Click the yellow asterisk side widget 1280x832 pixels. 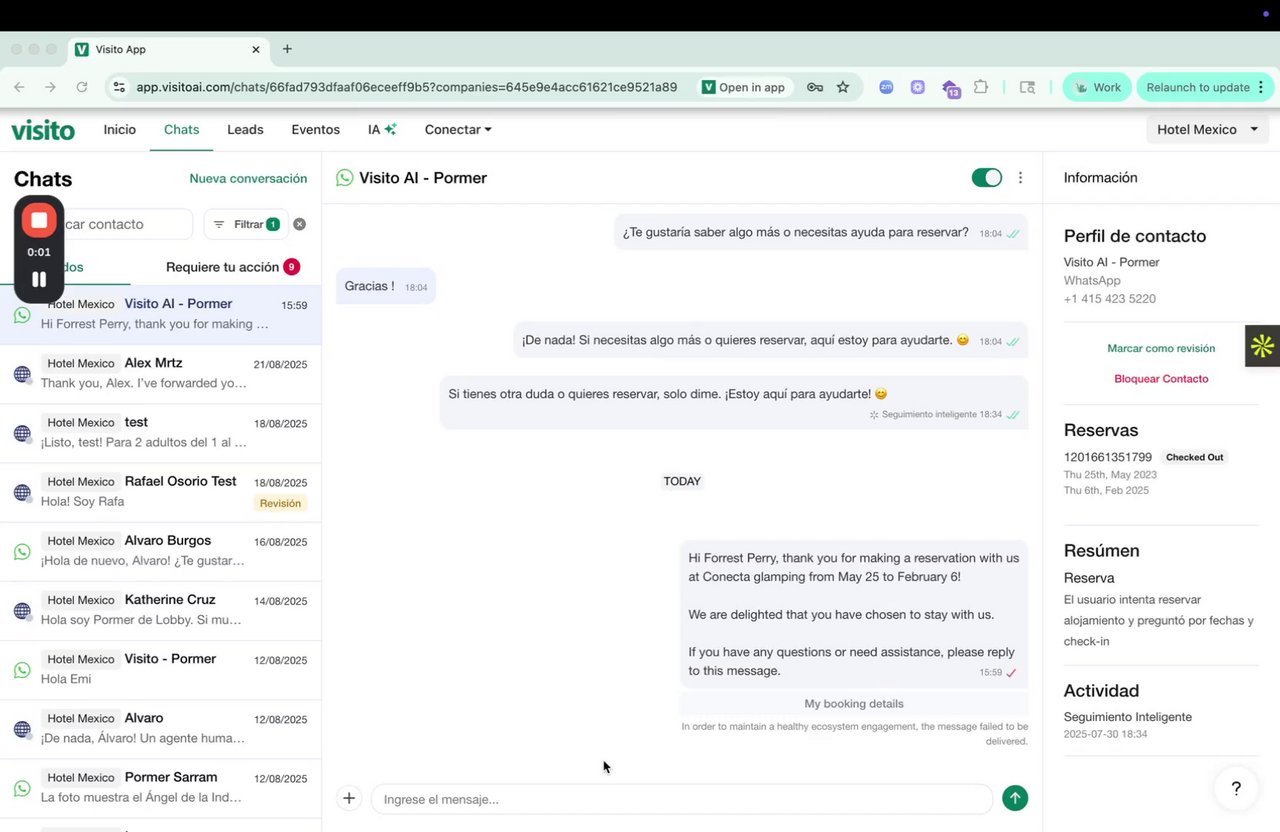(1262, 346)
